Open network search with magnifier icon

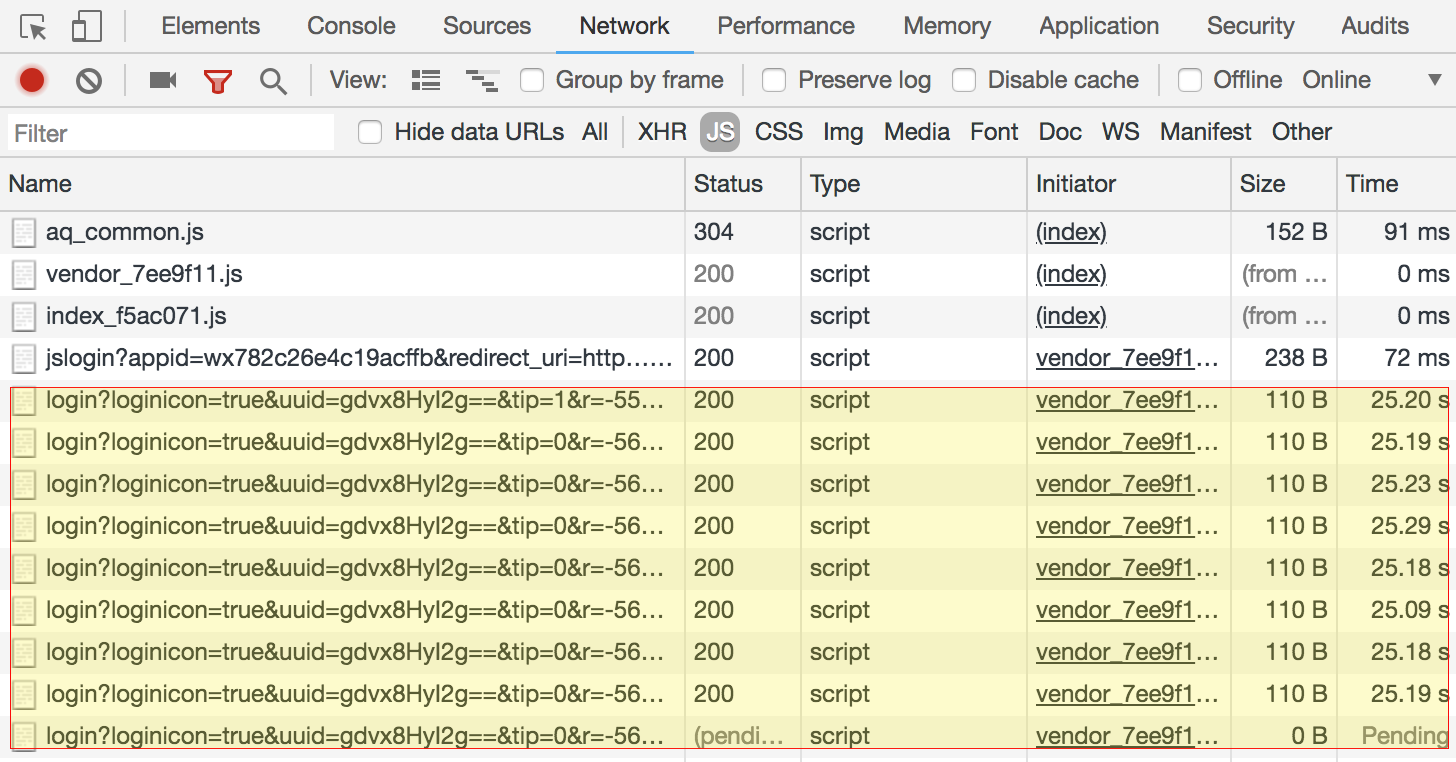(273, 80)
